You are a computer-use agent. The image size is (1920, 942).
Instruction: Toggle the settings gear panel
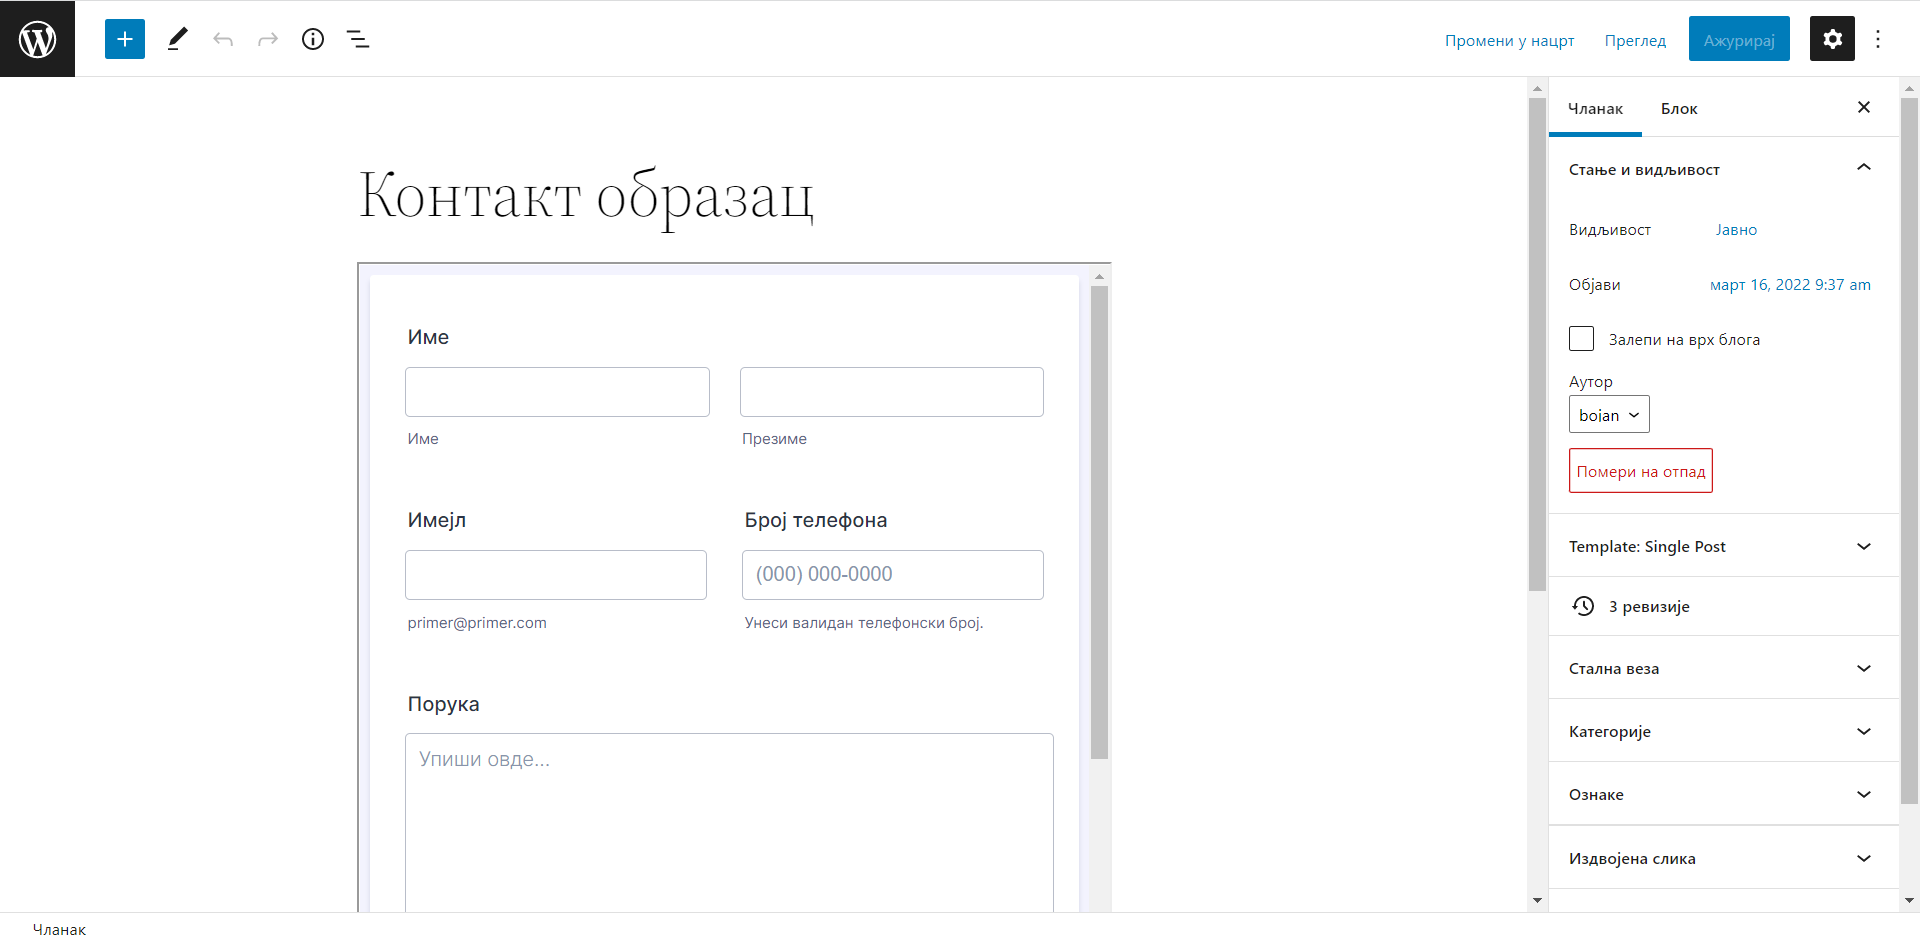click(1832, 39)
